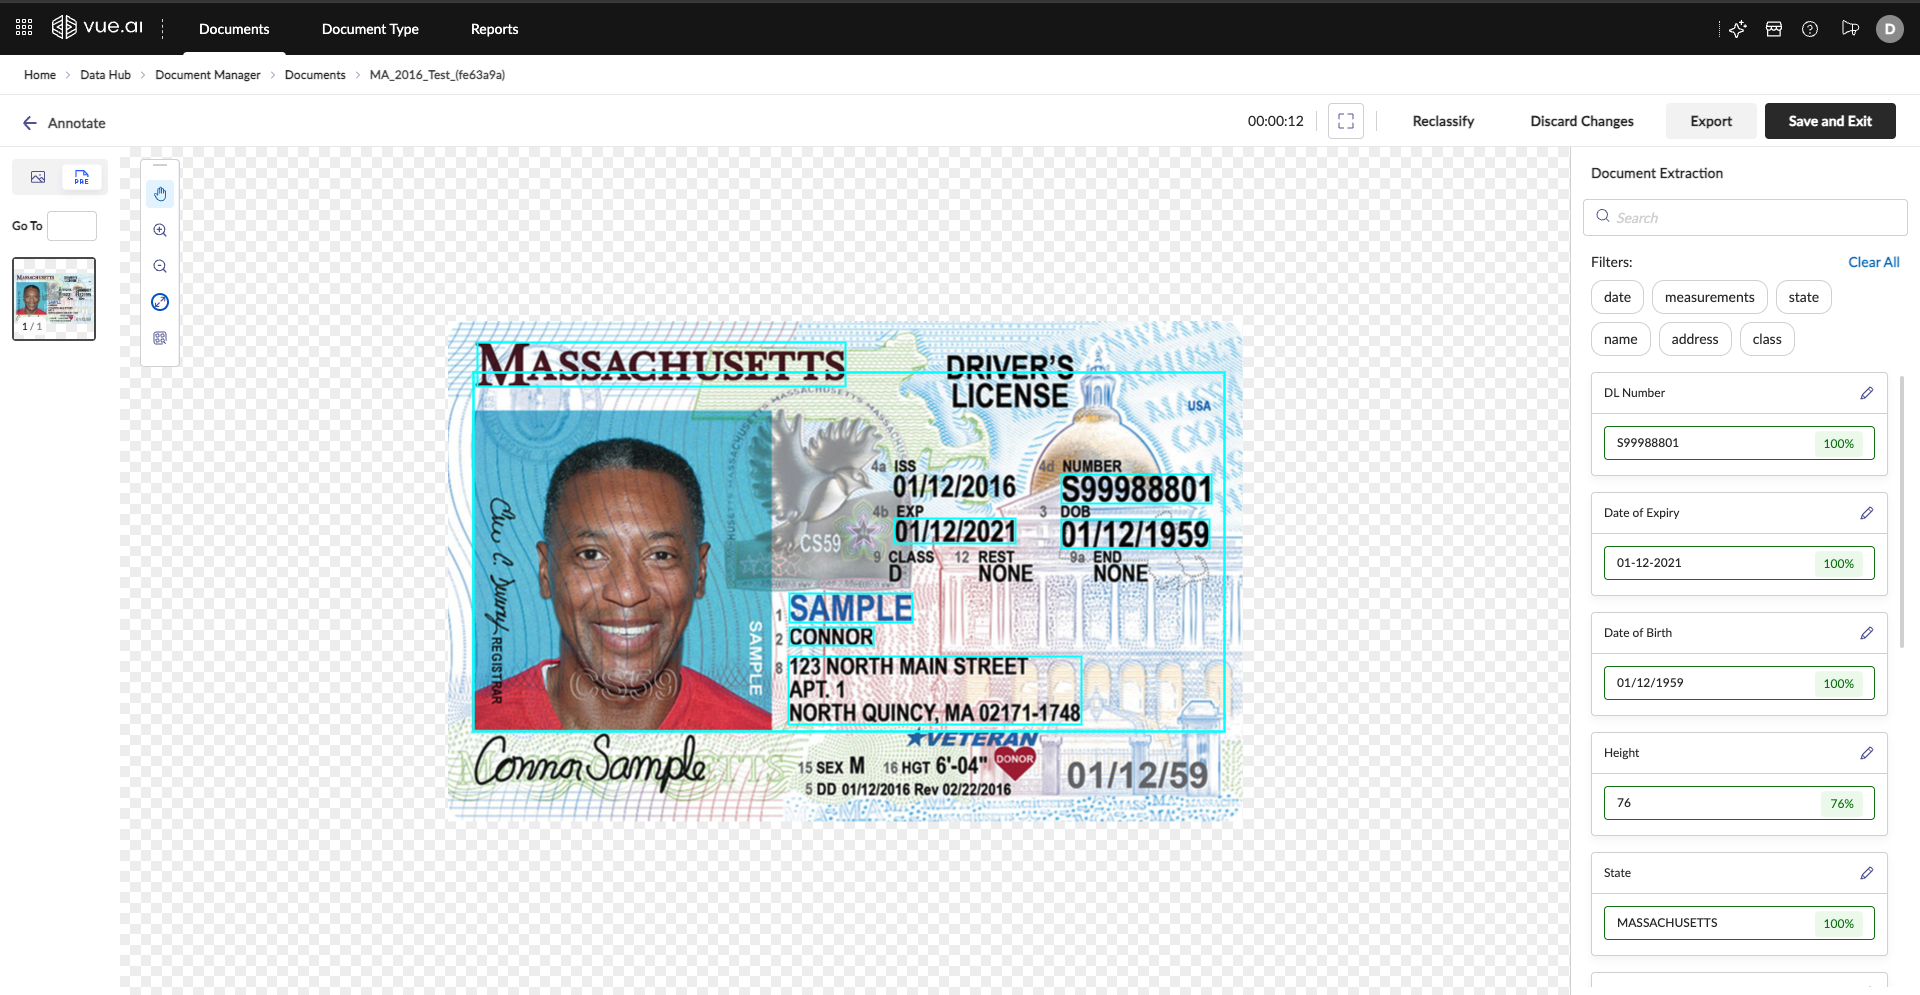
Task: Switch to the Reports tab
Action: click(494, 29)
